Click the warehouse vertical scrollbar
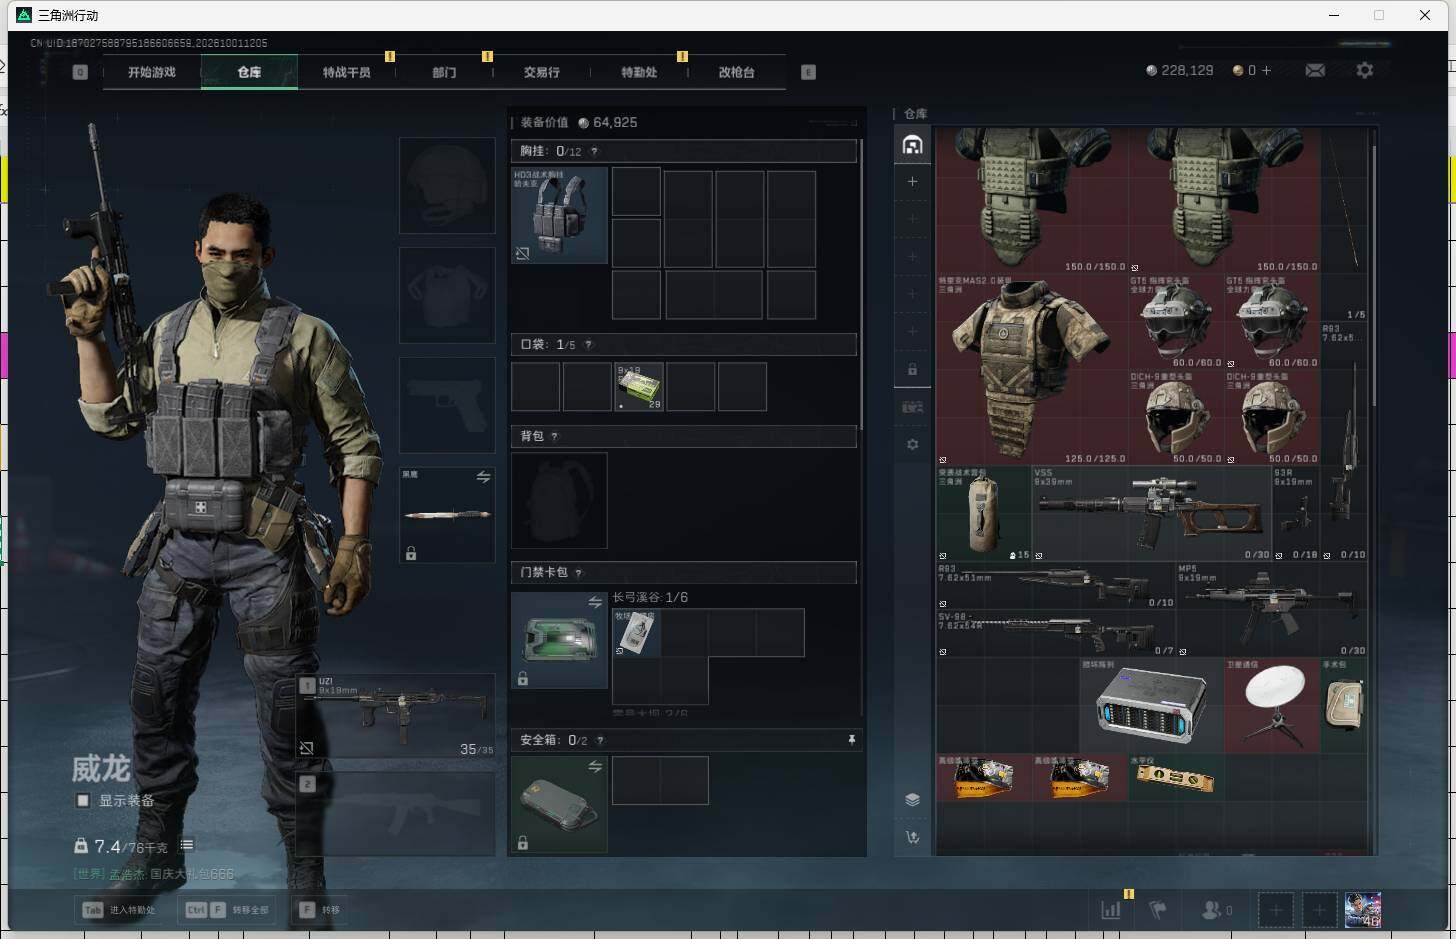Image resolution: width=1456 pixels, height=939 pixels. click(1375, 275)
